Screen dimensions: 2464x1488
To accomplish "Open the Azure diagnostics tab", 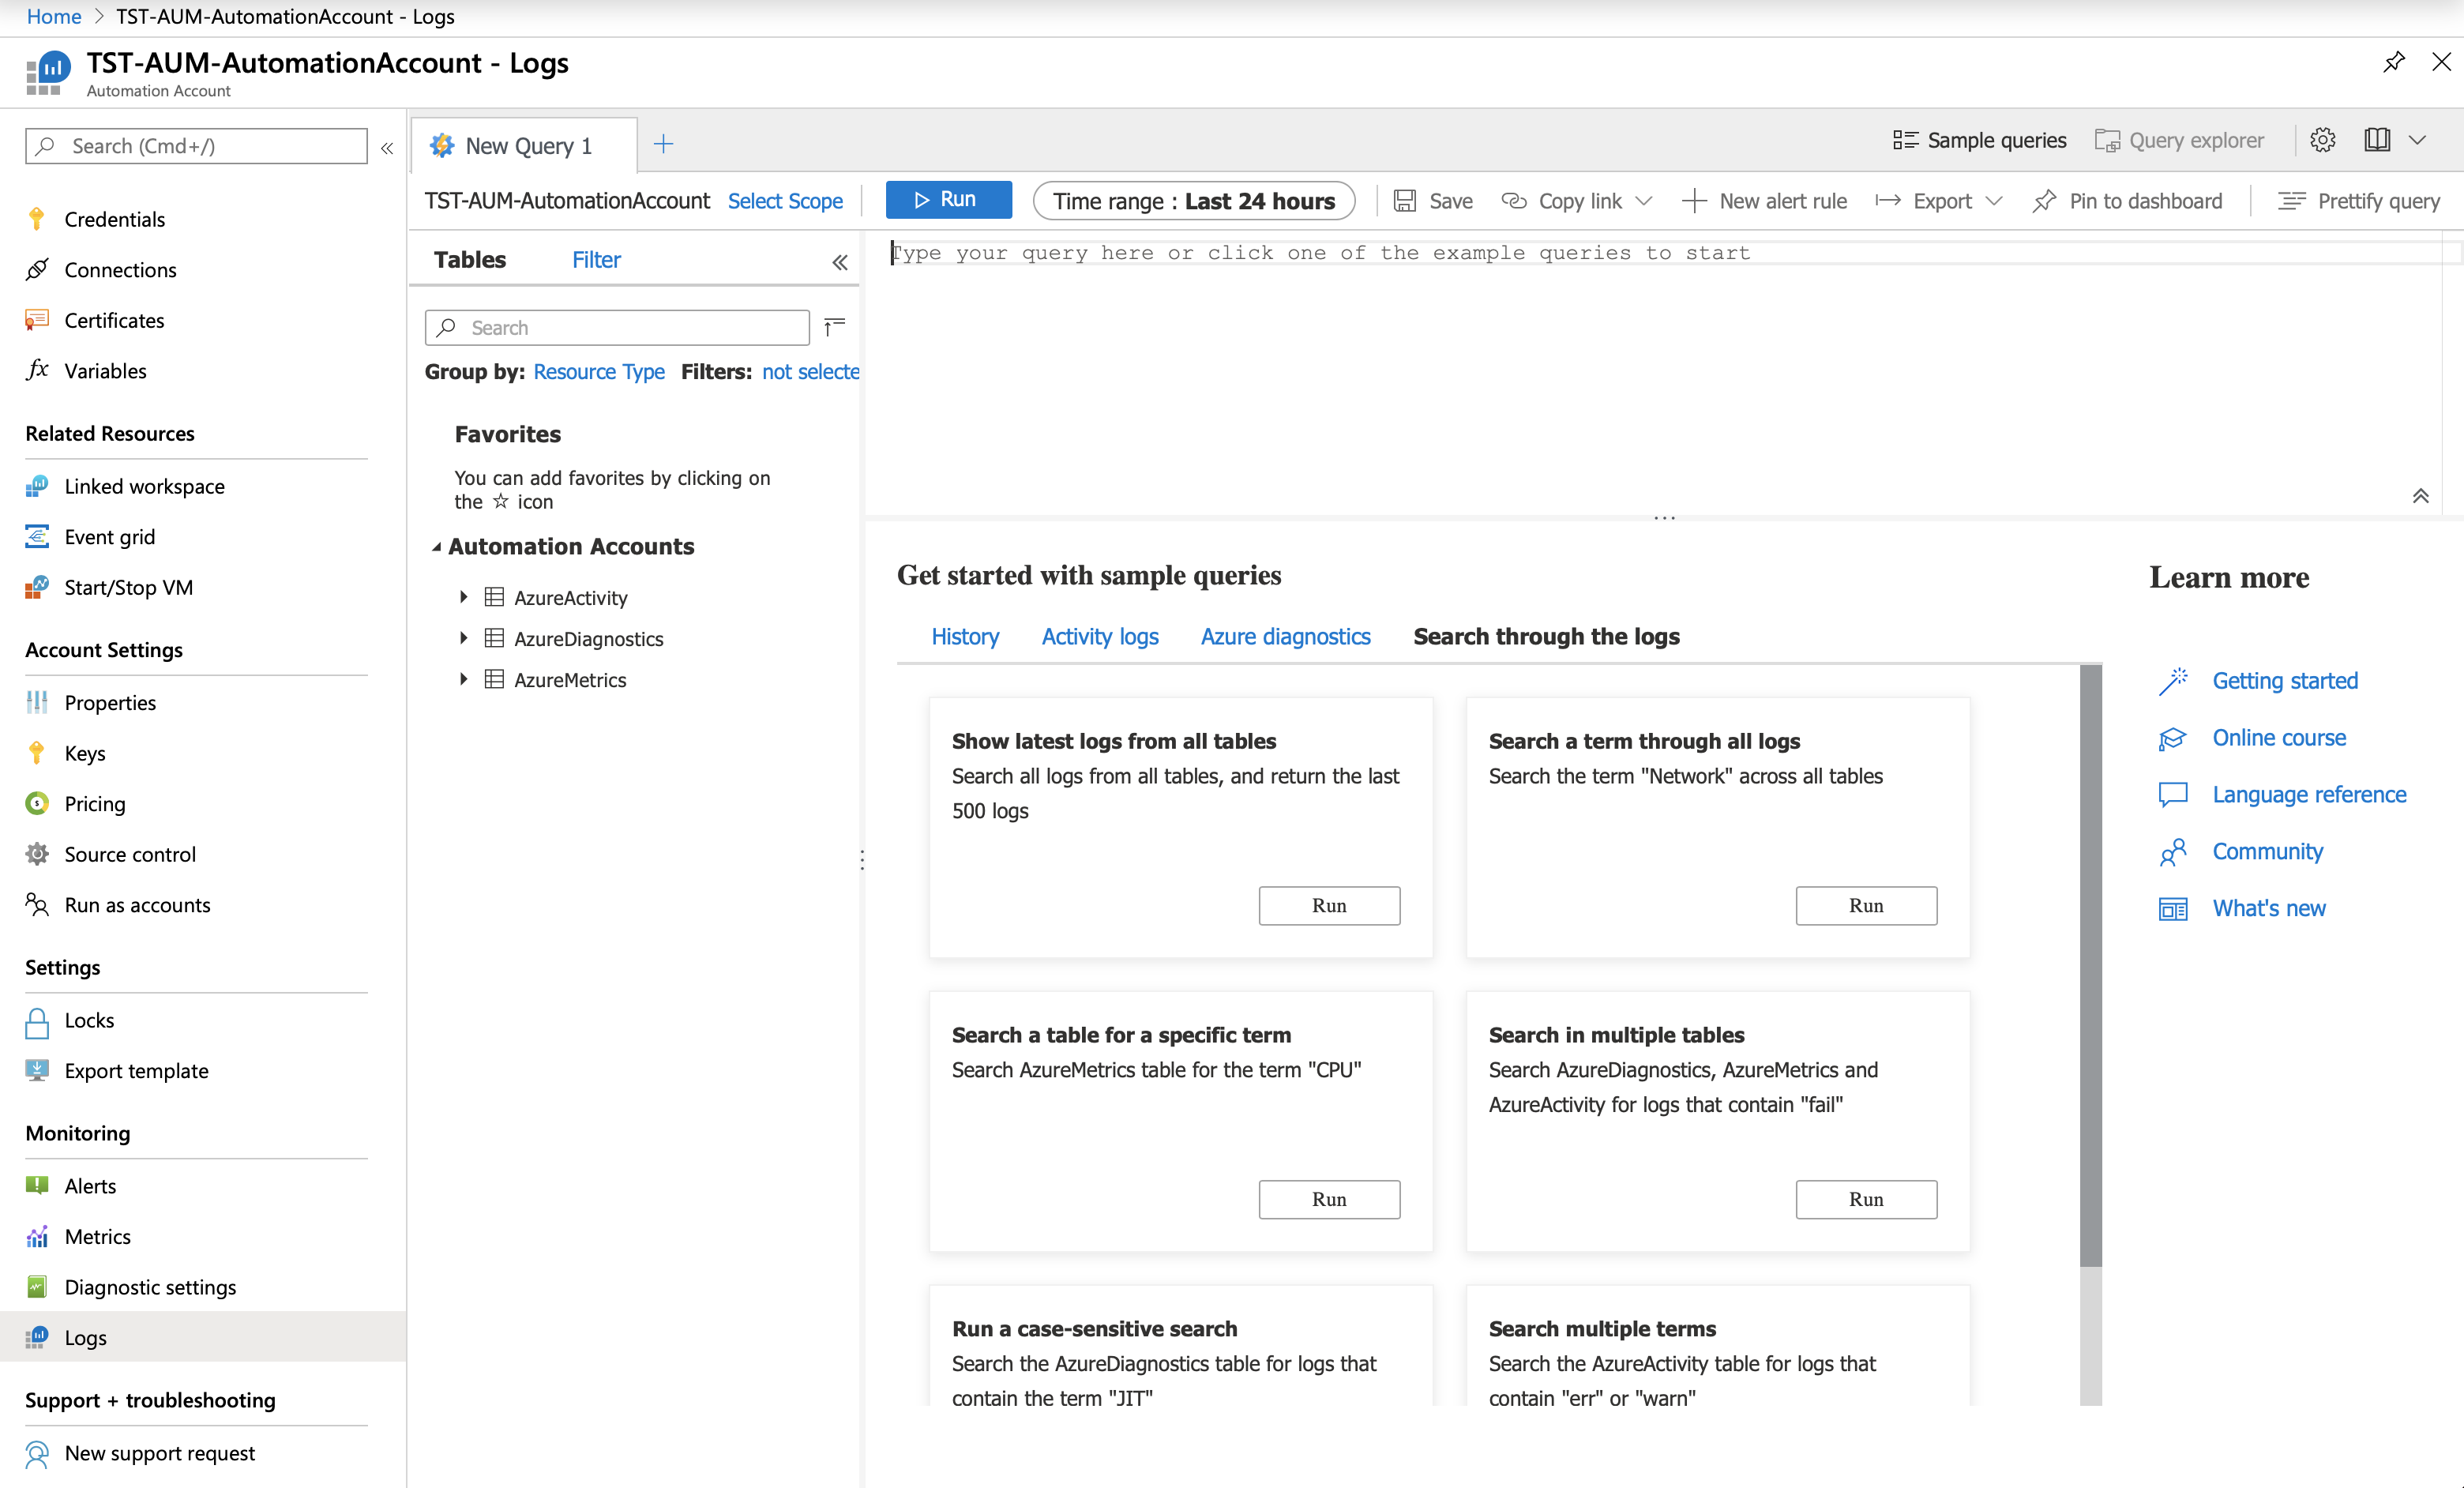I will [x=1285, y=637].
